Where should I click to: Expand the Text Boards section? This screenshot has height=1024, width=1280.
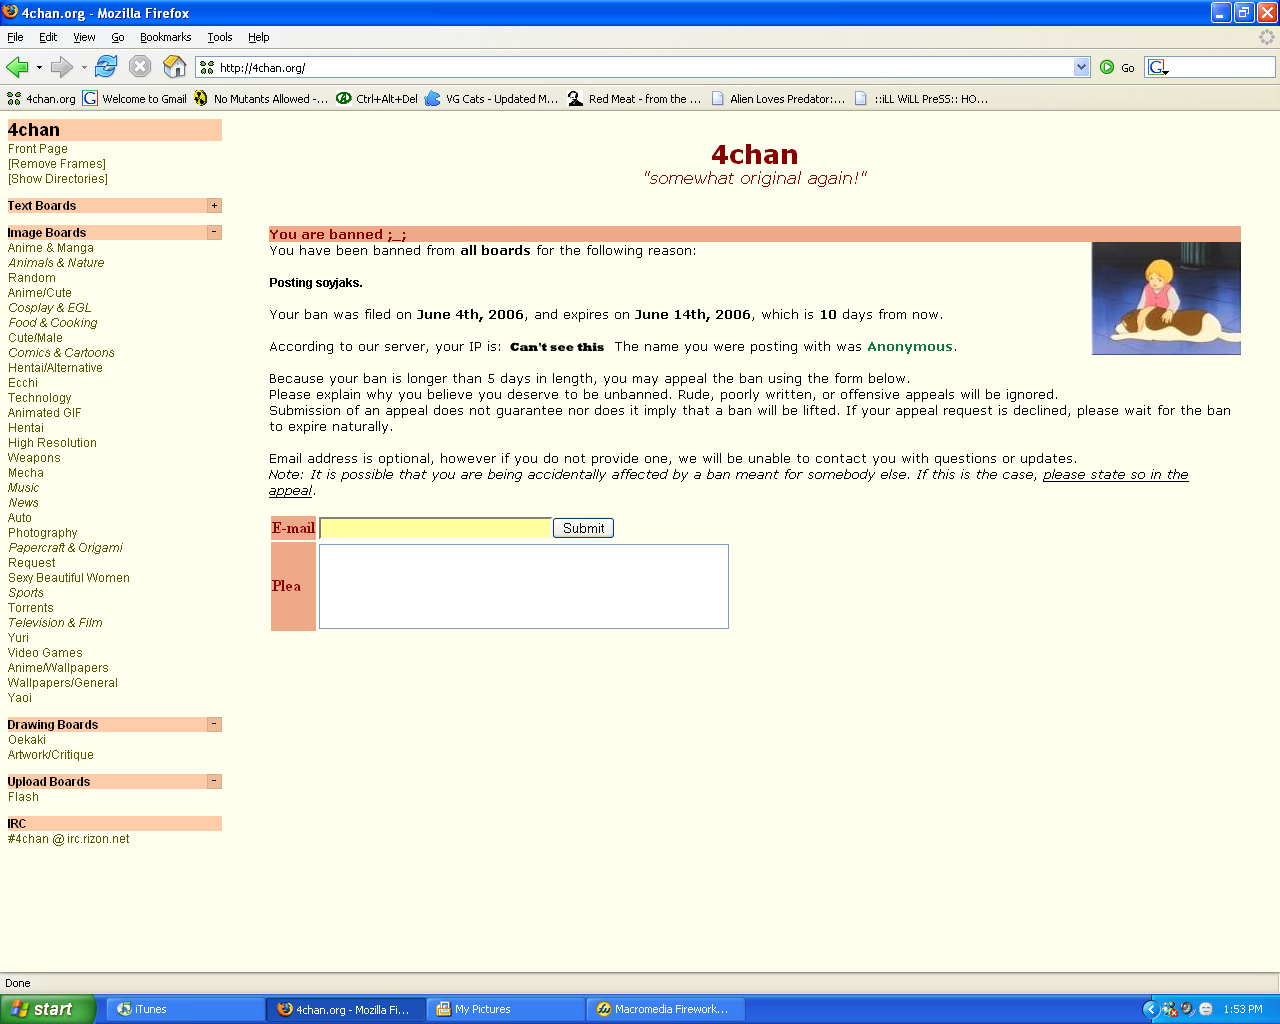[214, 206]
